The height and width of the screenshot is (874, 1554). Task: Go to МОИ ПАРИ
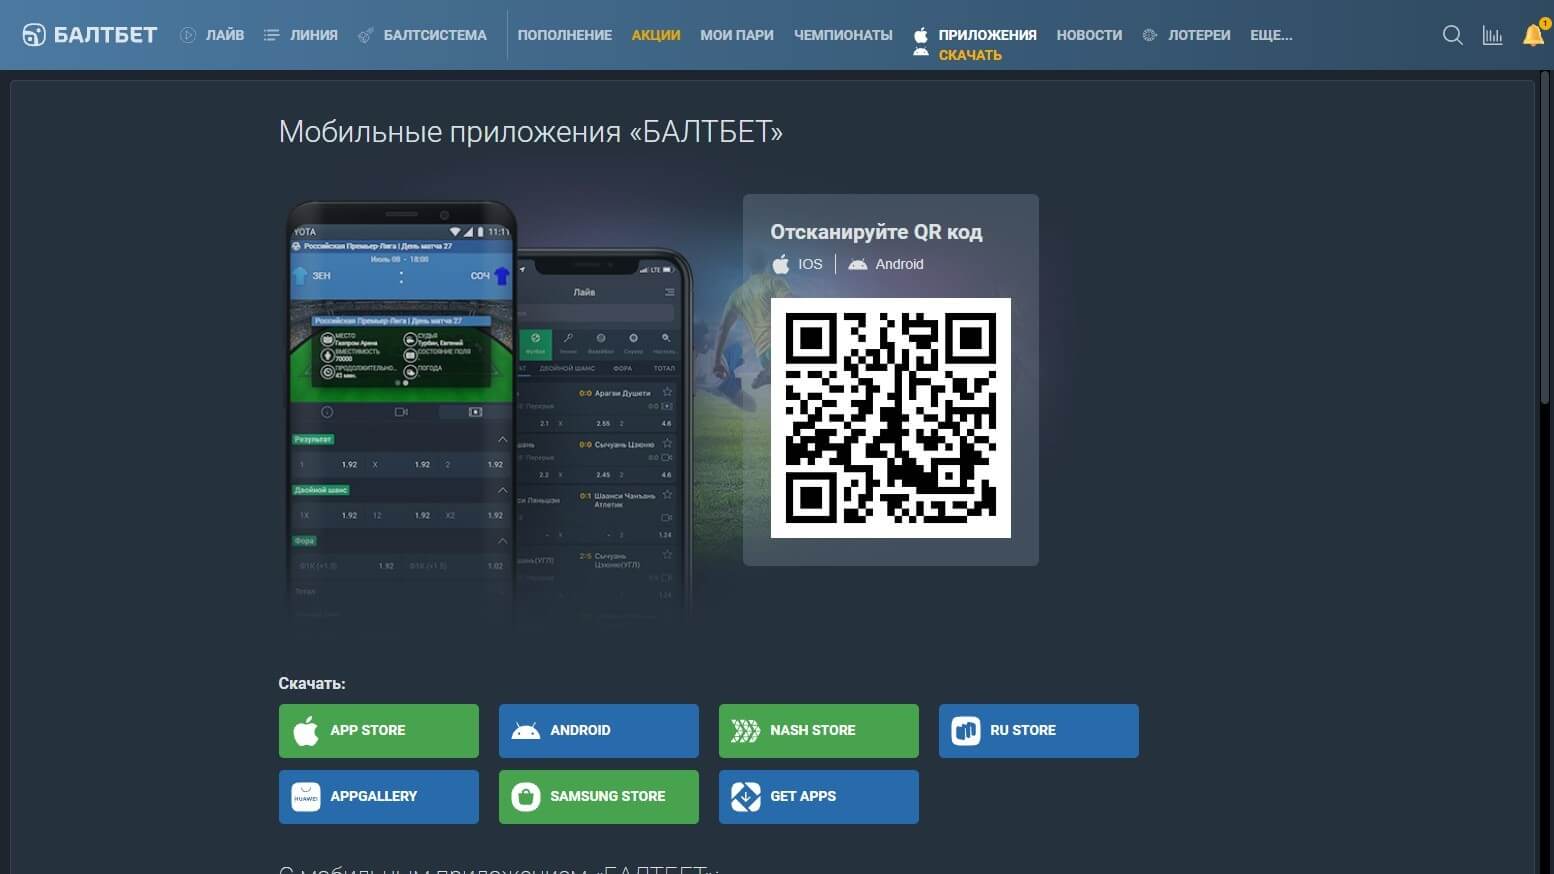pos(737,35)
